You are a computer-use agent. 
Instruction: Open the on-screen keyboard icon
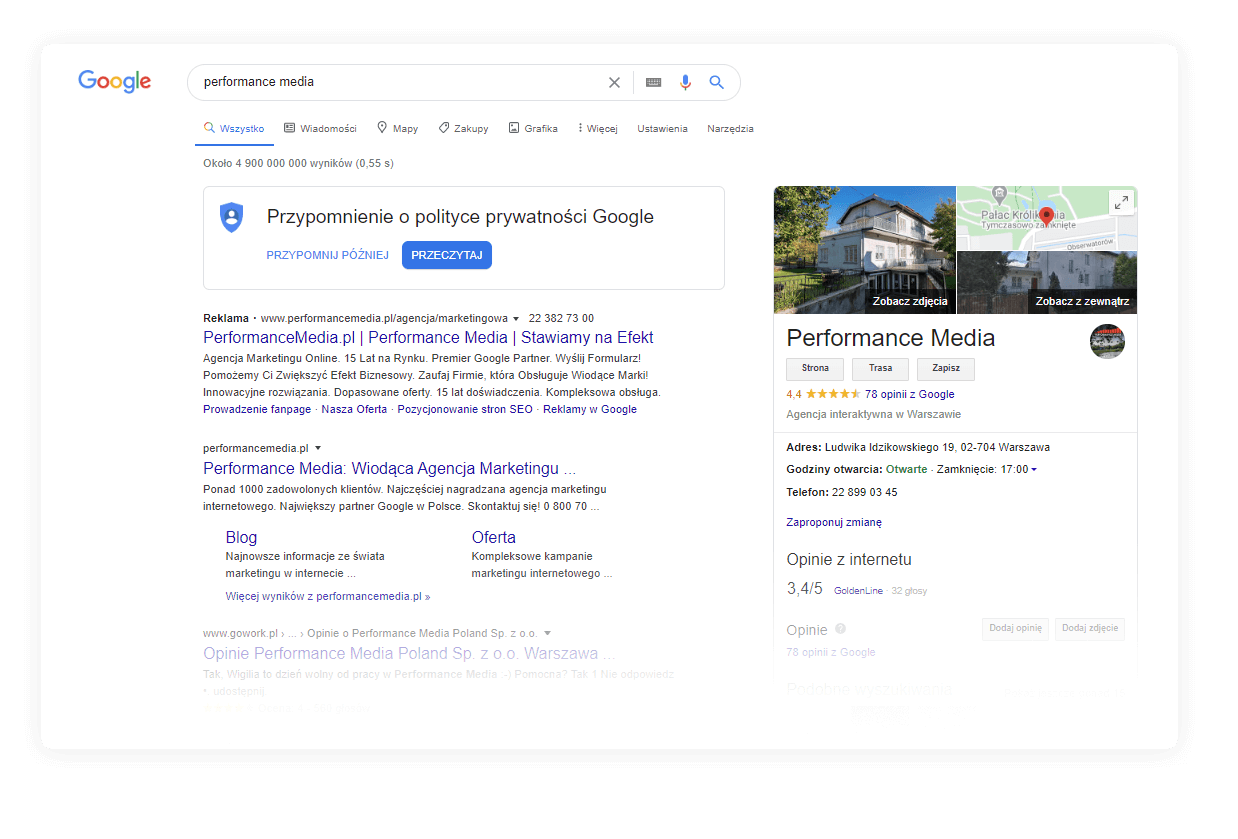coord(653,83)
